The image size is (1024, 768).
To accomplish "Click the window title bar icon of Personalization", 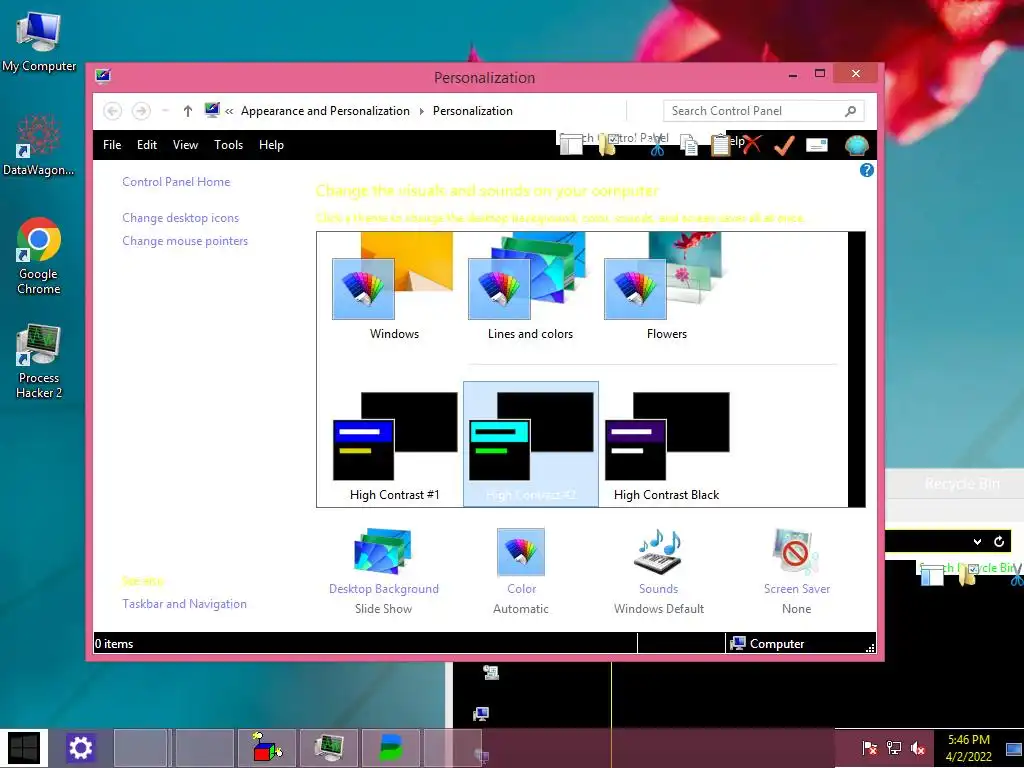I will [103, 76].
